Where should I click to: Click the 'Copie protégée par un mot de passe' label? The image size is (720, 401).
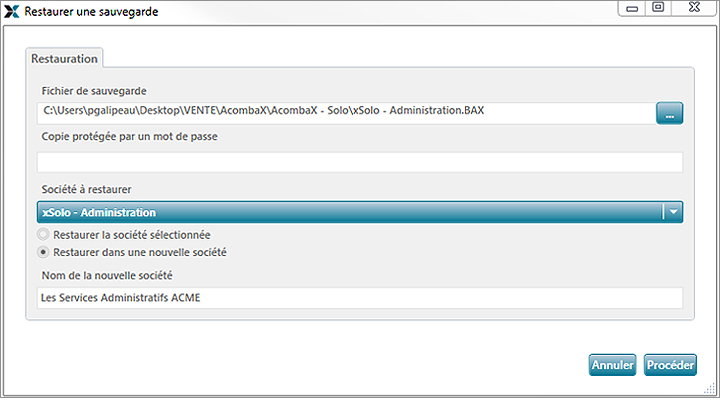click(129, 137)
